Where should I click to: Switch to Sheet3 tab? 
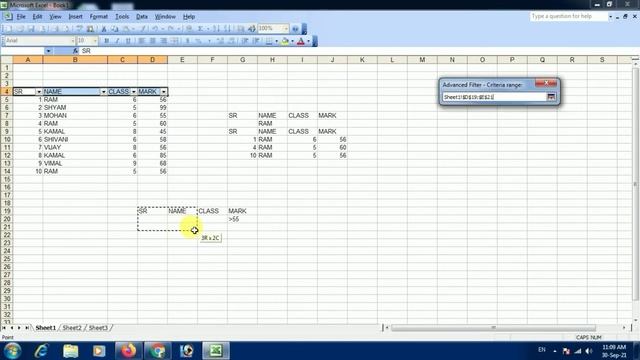98,328
